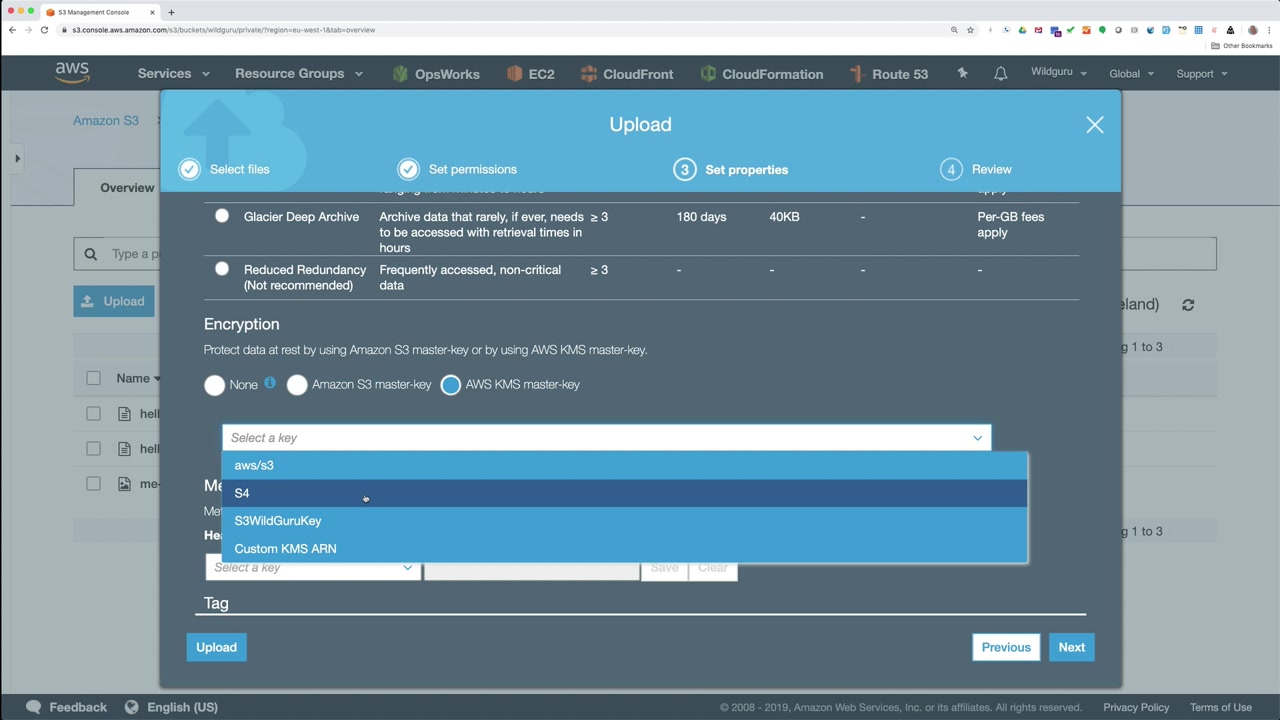
Task: Open CloudFront via its shortcut icon
Action: point(589,73)
